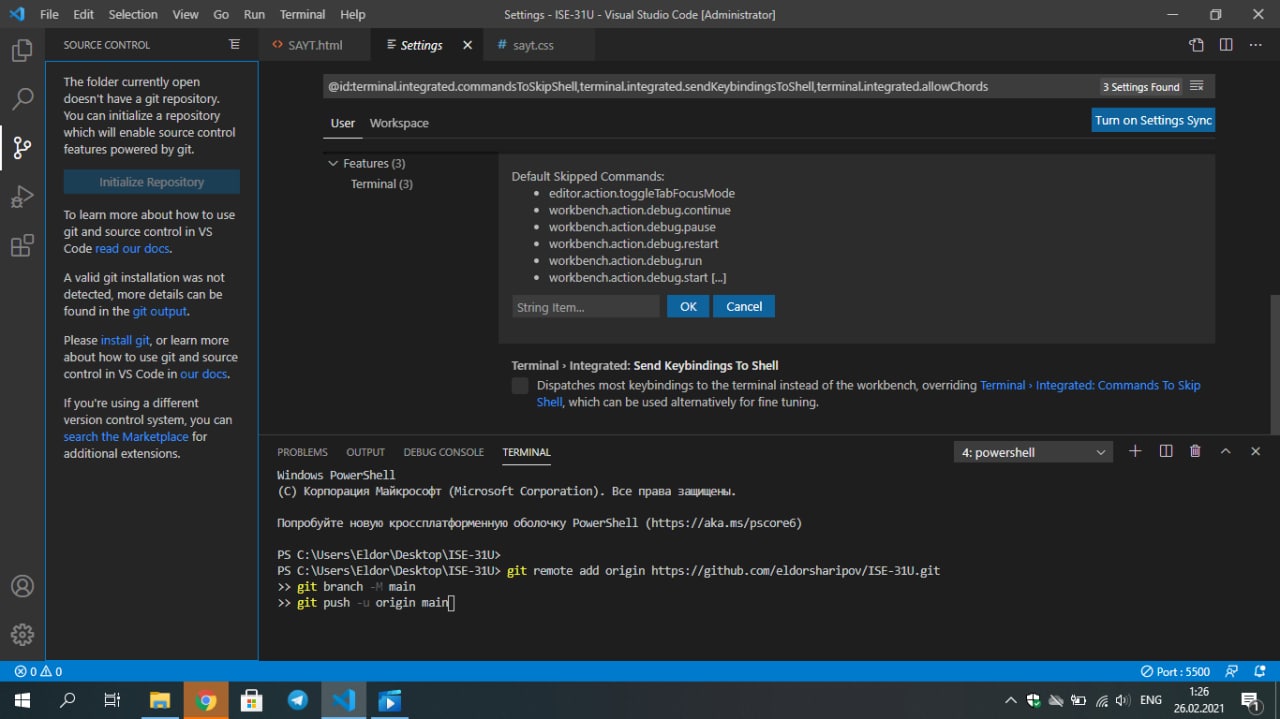Switch to the SAYT.html tab
The height and width of the screenshot is (719, 1280).
[314, 45]
